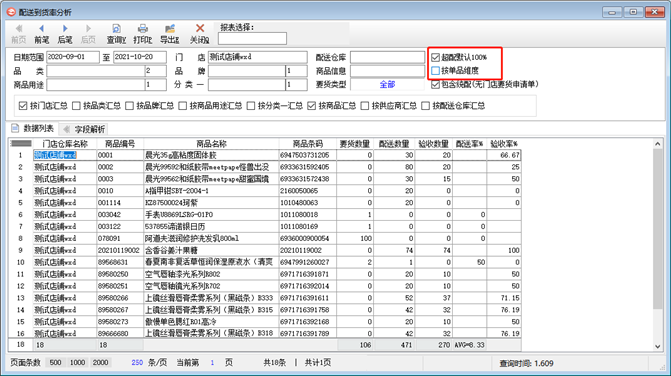671x376 pixels.
Task: Click the vertical scrollbar thumb
Action: (x=658, y=229)
